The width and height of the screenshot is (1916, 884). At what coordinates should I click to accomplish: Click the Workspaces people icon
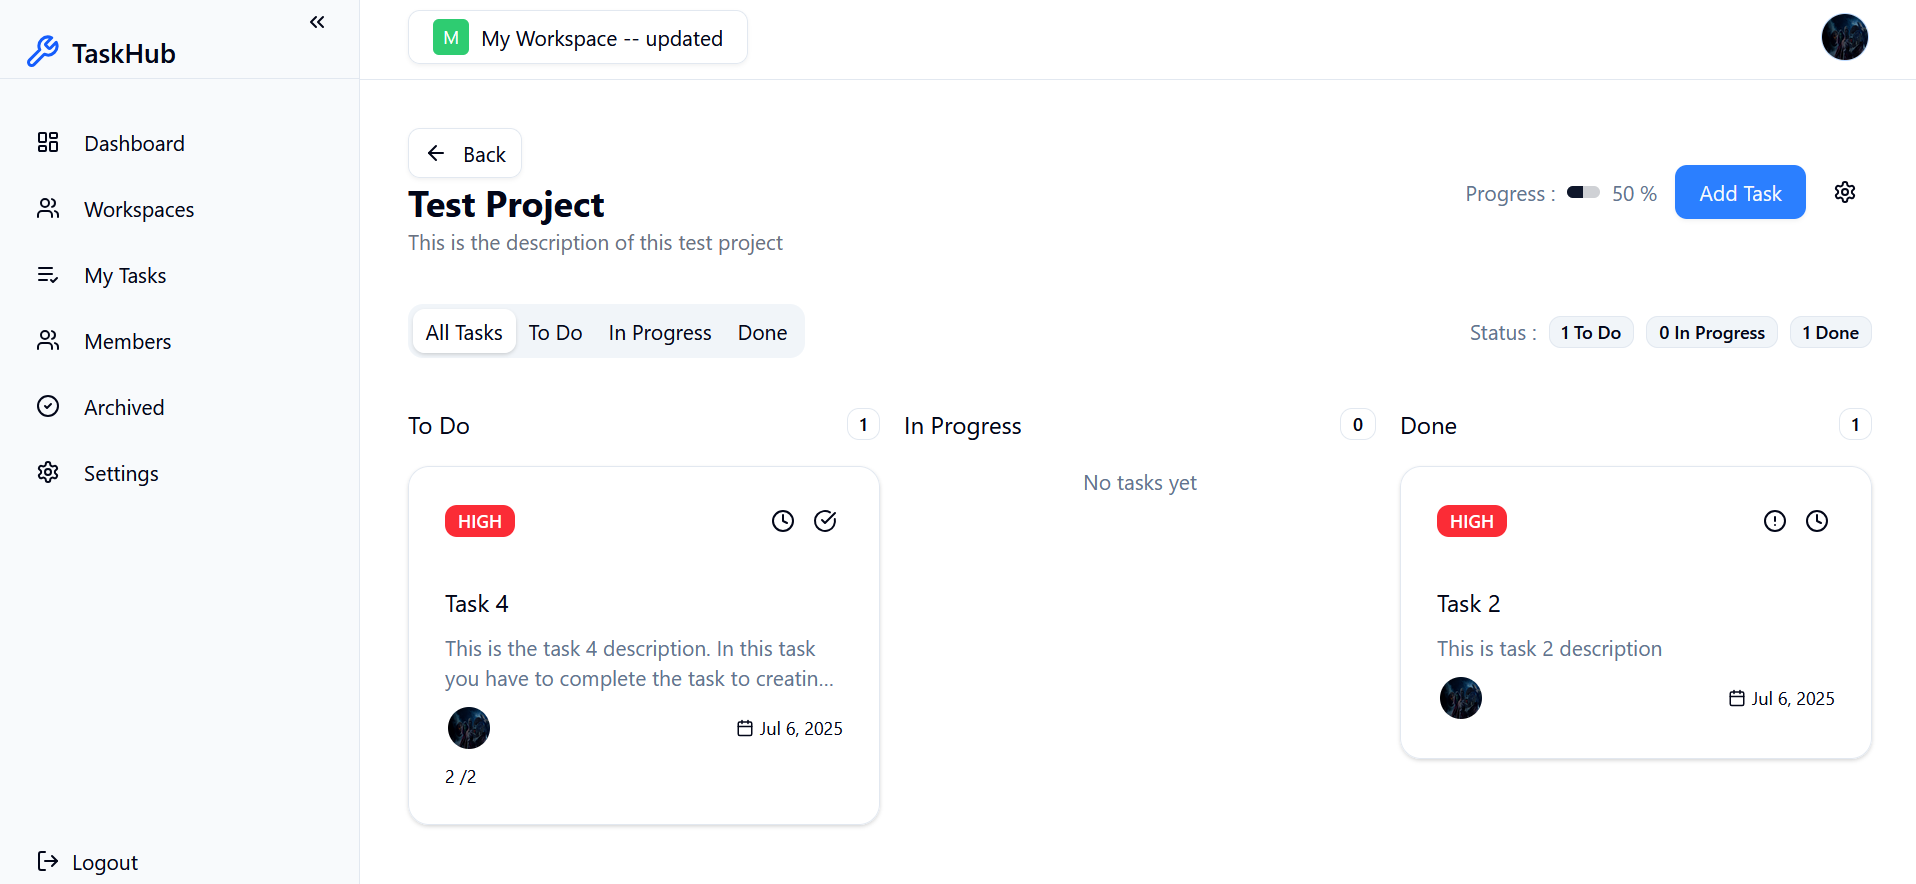pyautogui.click(x=48, y=208)
